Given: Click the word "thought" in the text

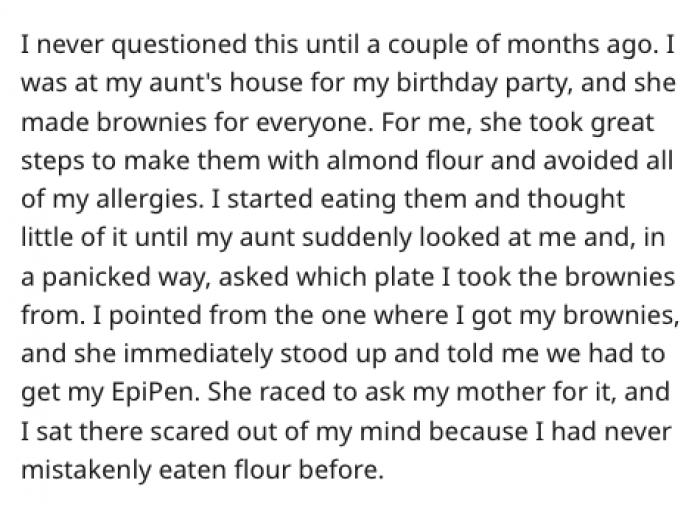Looking at the screenshot, I should tap(576, 199).
